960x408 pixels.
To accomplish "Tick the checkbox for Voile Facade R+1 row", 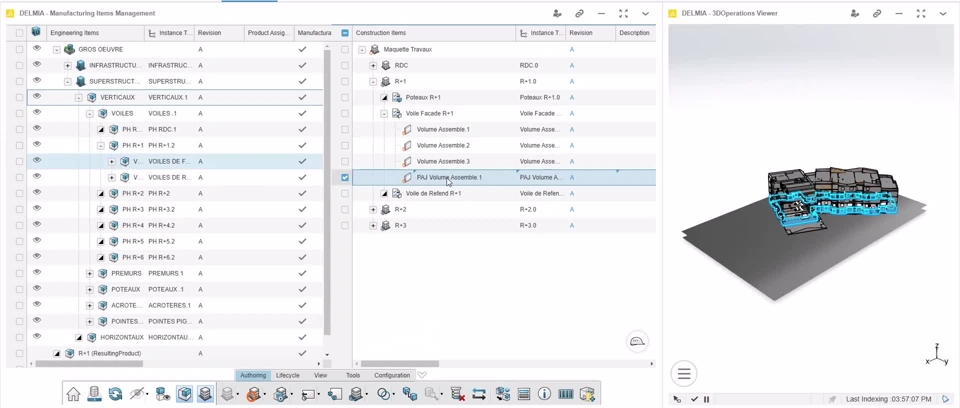I will 345,113.
